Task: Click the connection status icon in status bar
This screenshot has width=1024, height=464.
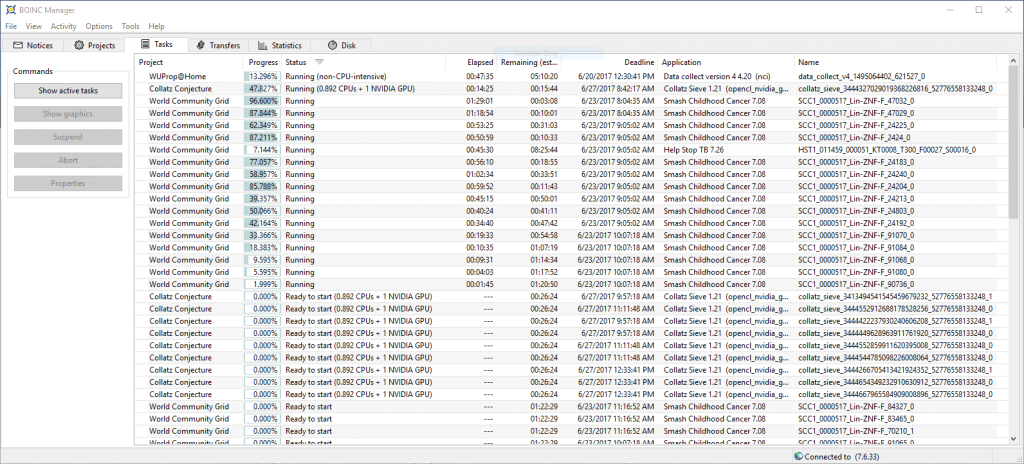Action: pos(798,456)
